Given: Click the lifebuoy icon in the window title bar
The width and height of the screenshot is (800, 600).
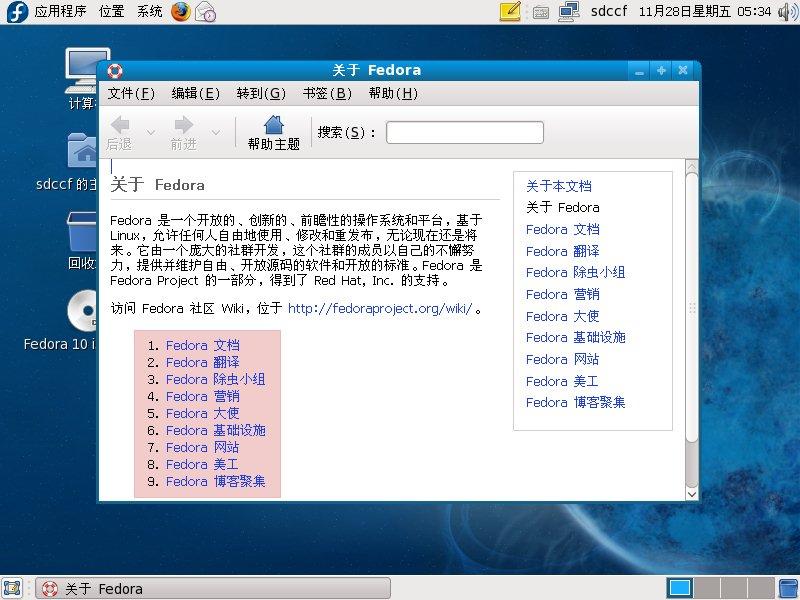Looking at the screenshot, I should point(115,70).
